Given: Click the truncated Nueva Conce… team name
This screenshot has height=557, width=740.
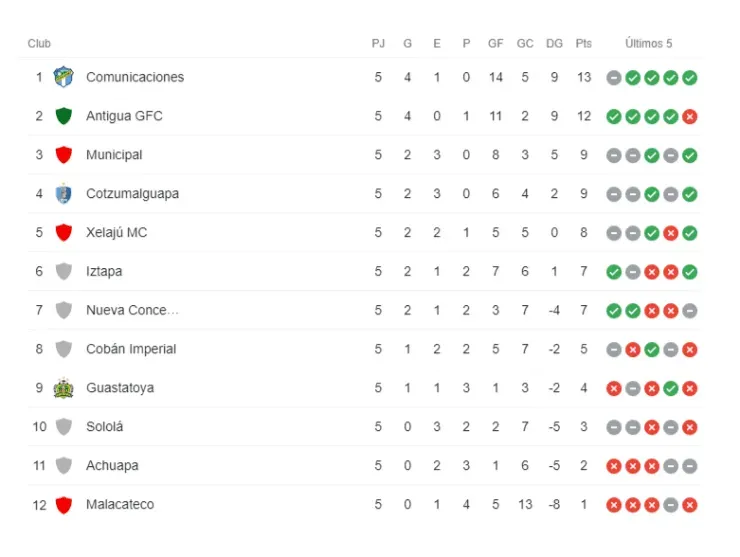Looking at the screenshot, I should [x=132, y=310].
